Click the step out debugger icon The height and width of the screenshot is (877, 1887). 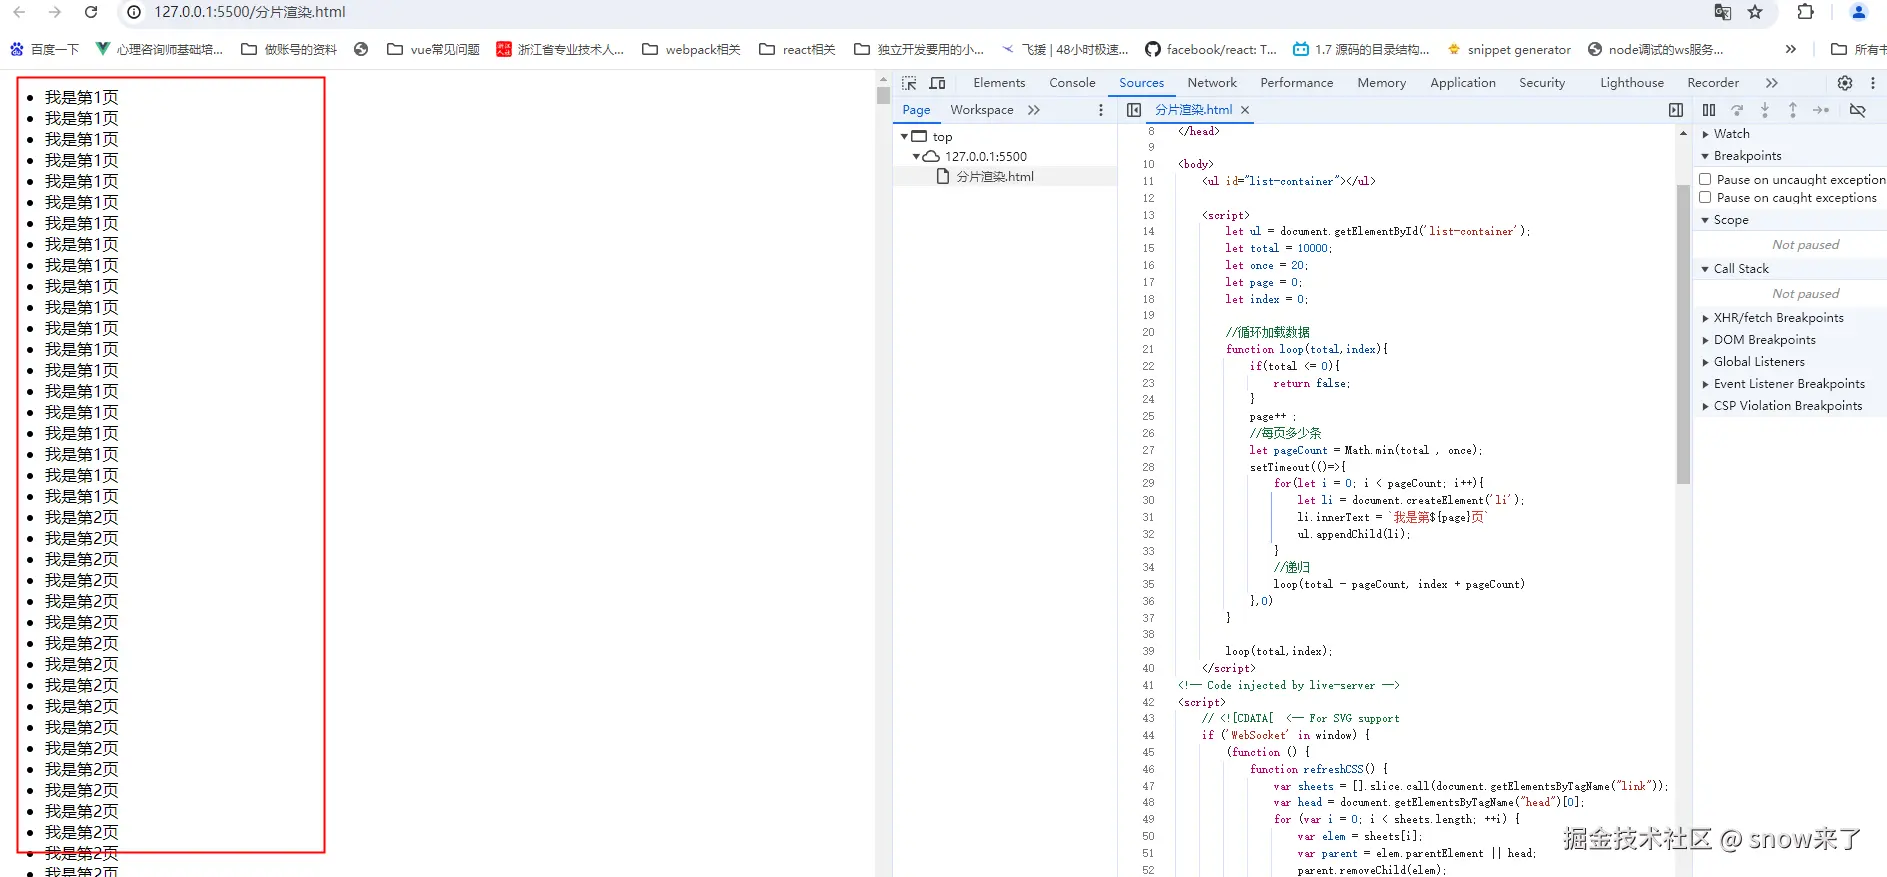(x=1793, y=110)
